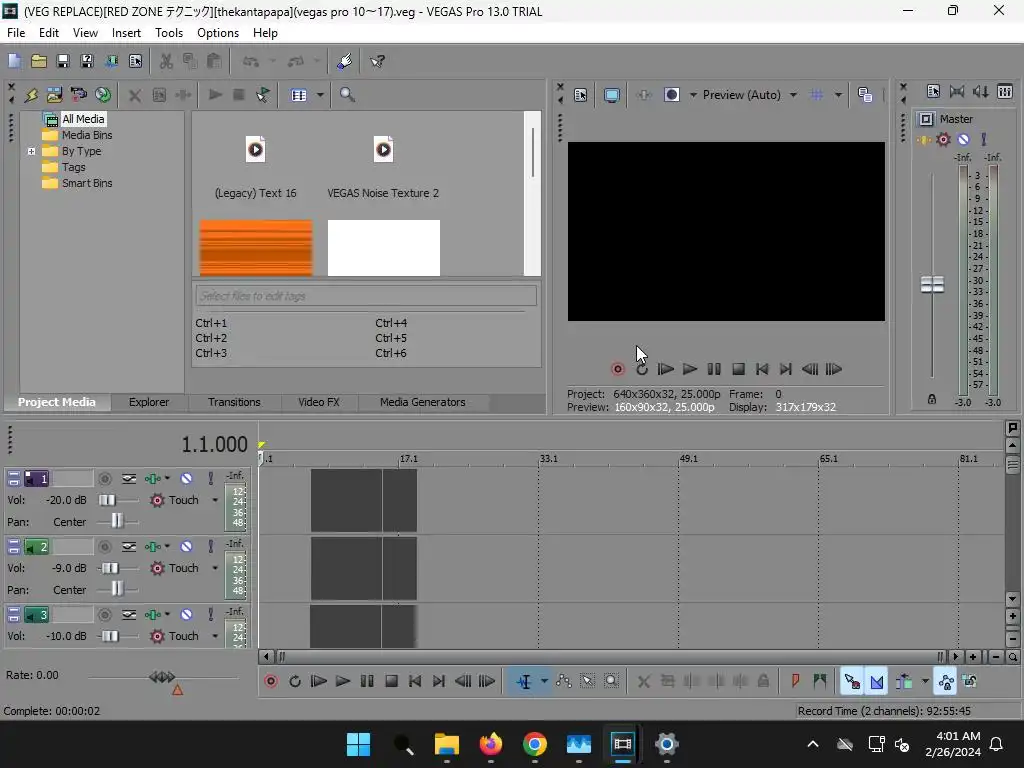
Task: Click the preview Record button
Action: 617,369
